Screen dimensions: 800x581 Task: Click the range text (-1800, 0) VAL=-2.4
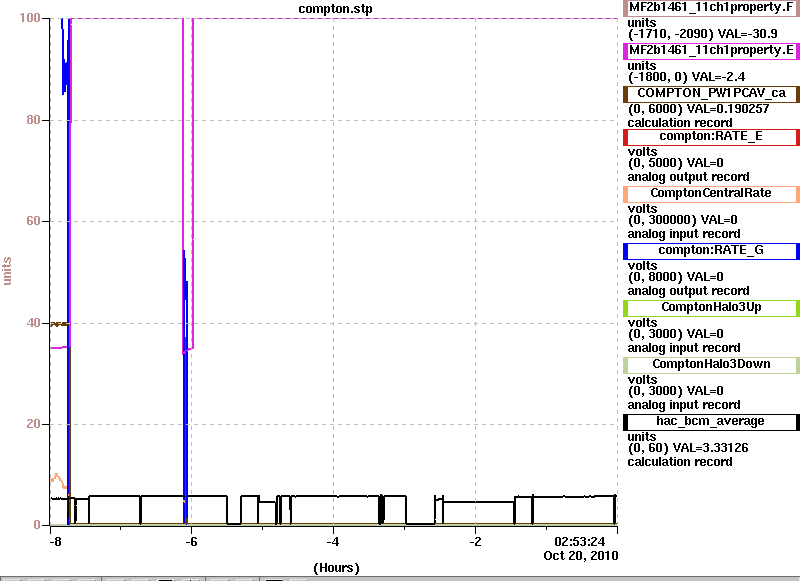pos(686,77)
